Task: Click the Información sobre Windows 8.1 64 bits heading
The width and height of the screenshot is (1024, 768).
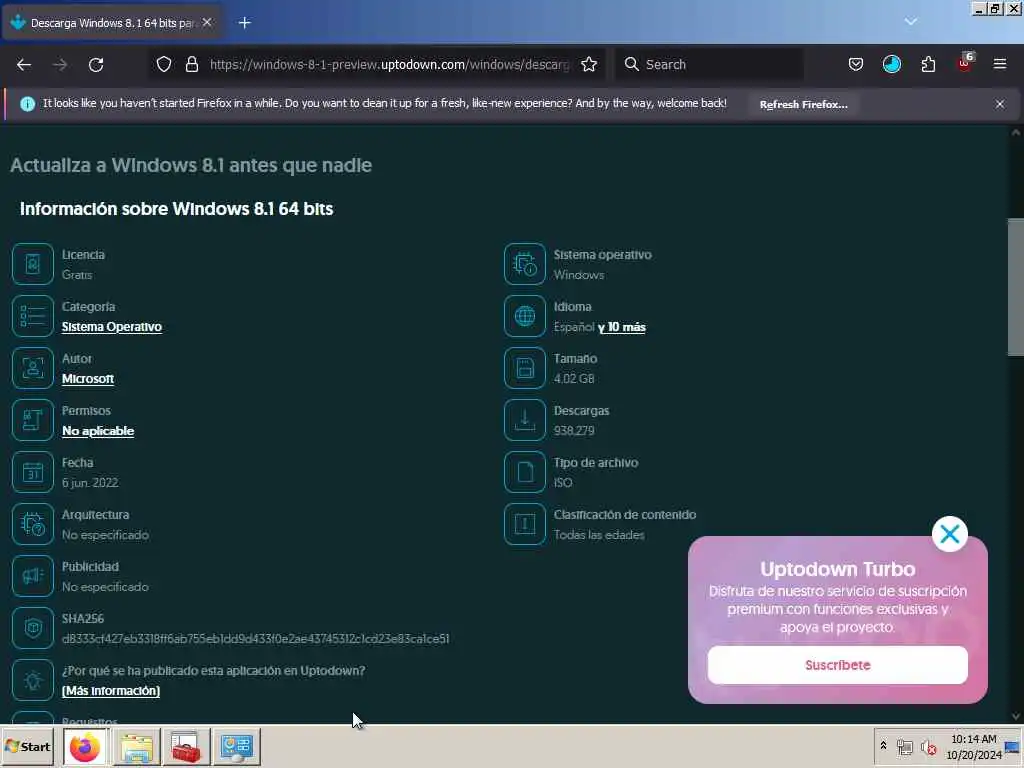Action: click(176, 209)
